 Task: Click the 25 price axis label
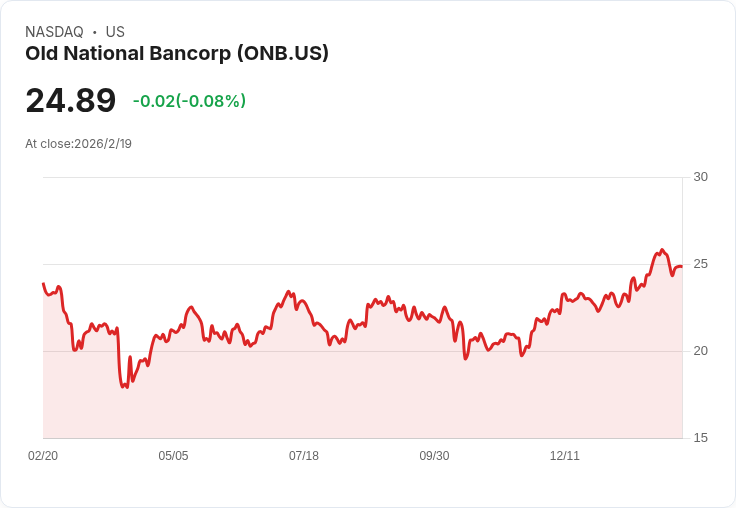pyautogui.click(x=700, y=264)
